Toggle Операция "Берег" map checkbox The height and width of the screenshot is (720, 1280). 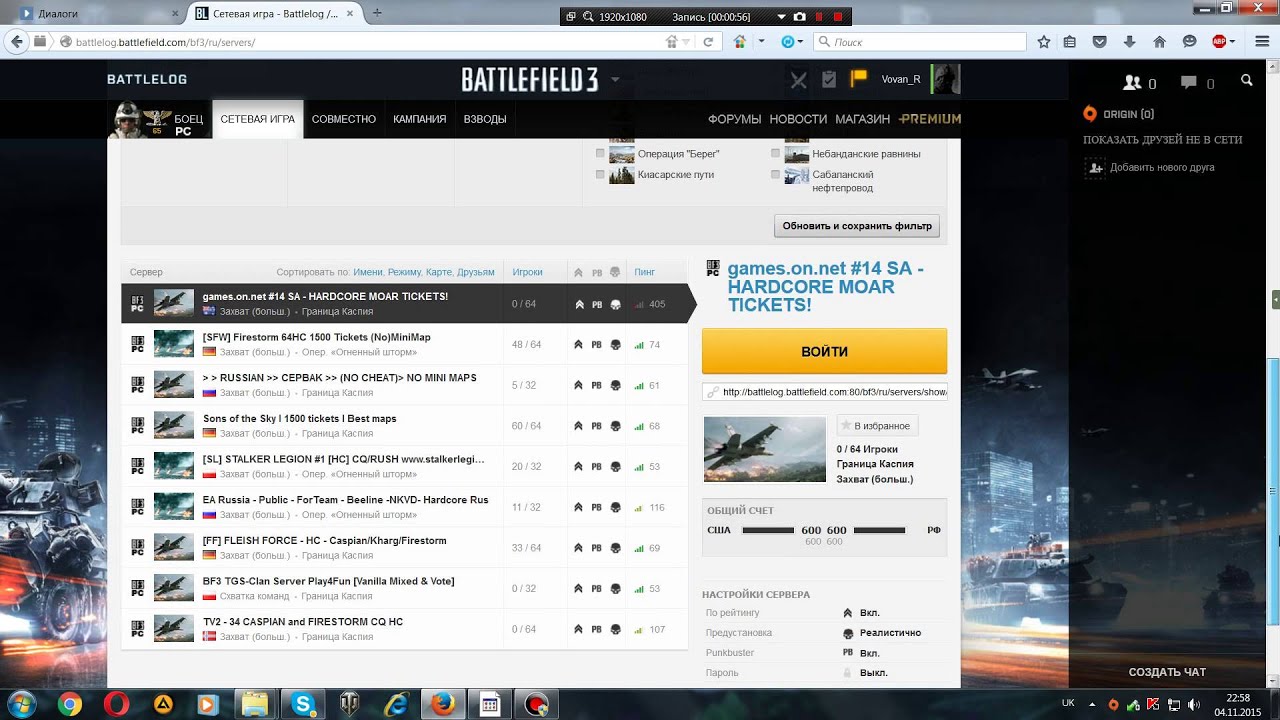tap(600, 154)
